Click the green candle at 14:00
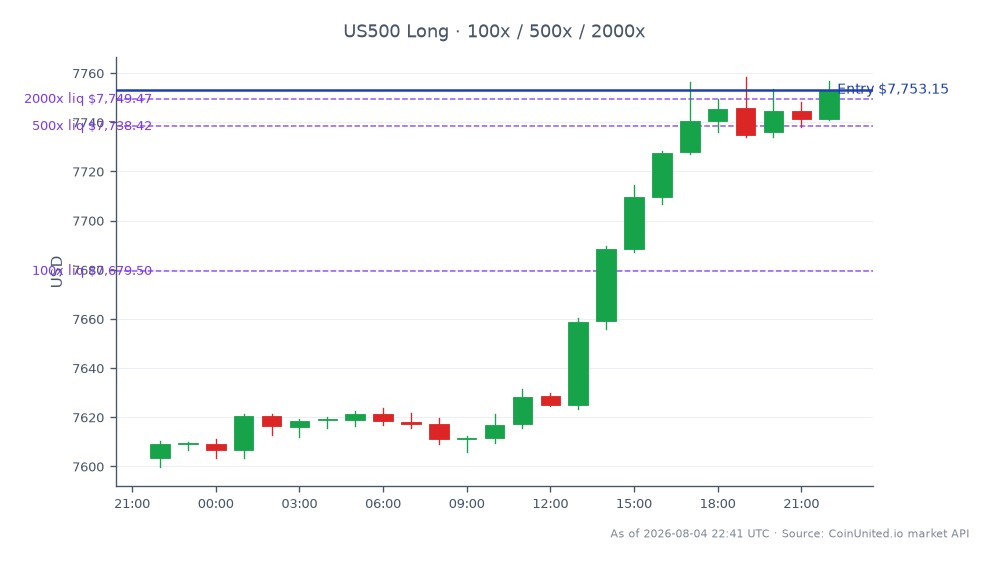Screen dimensions: 993x564 tap(606, 285)
